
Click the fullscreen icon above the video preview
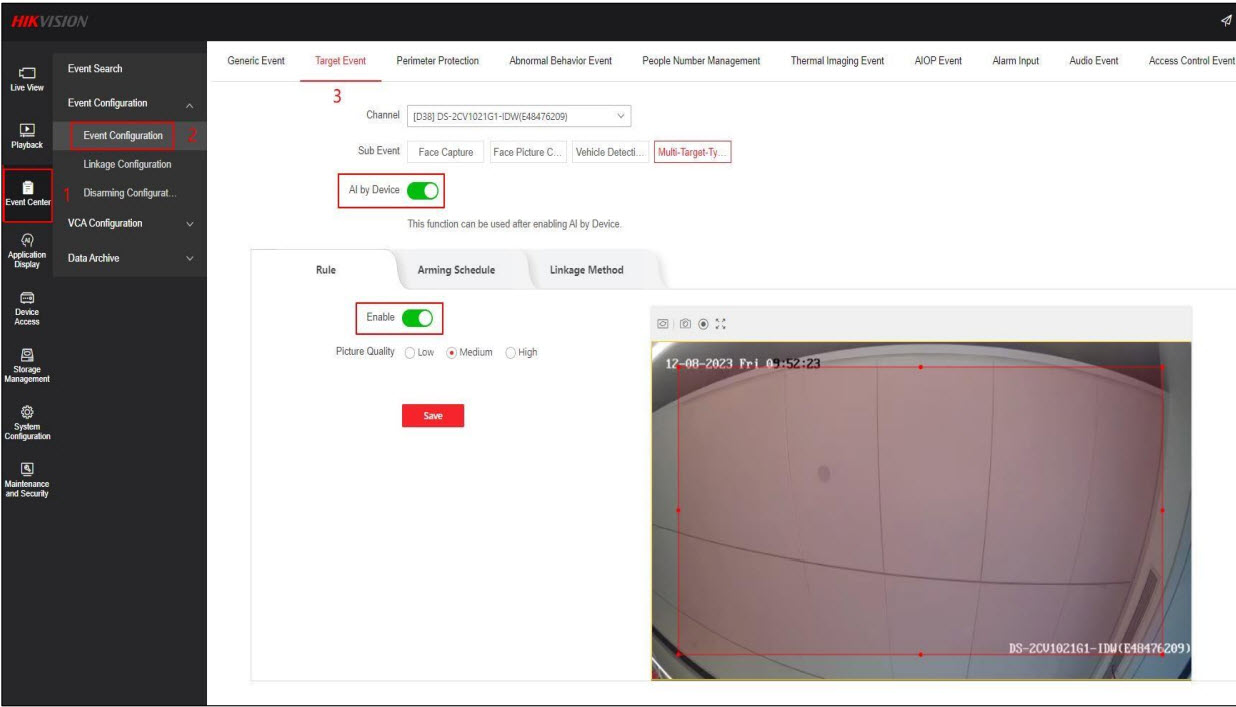(x=720, y=324)
